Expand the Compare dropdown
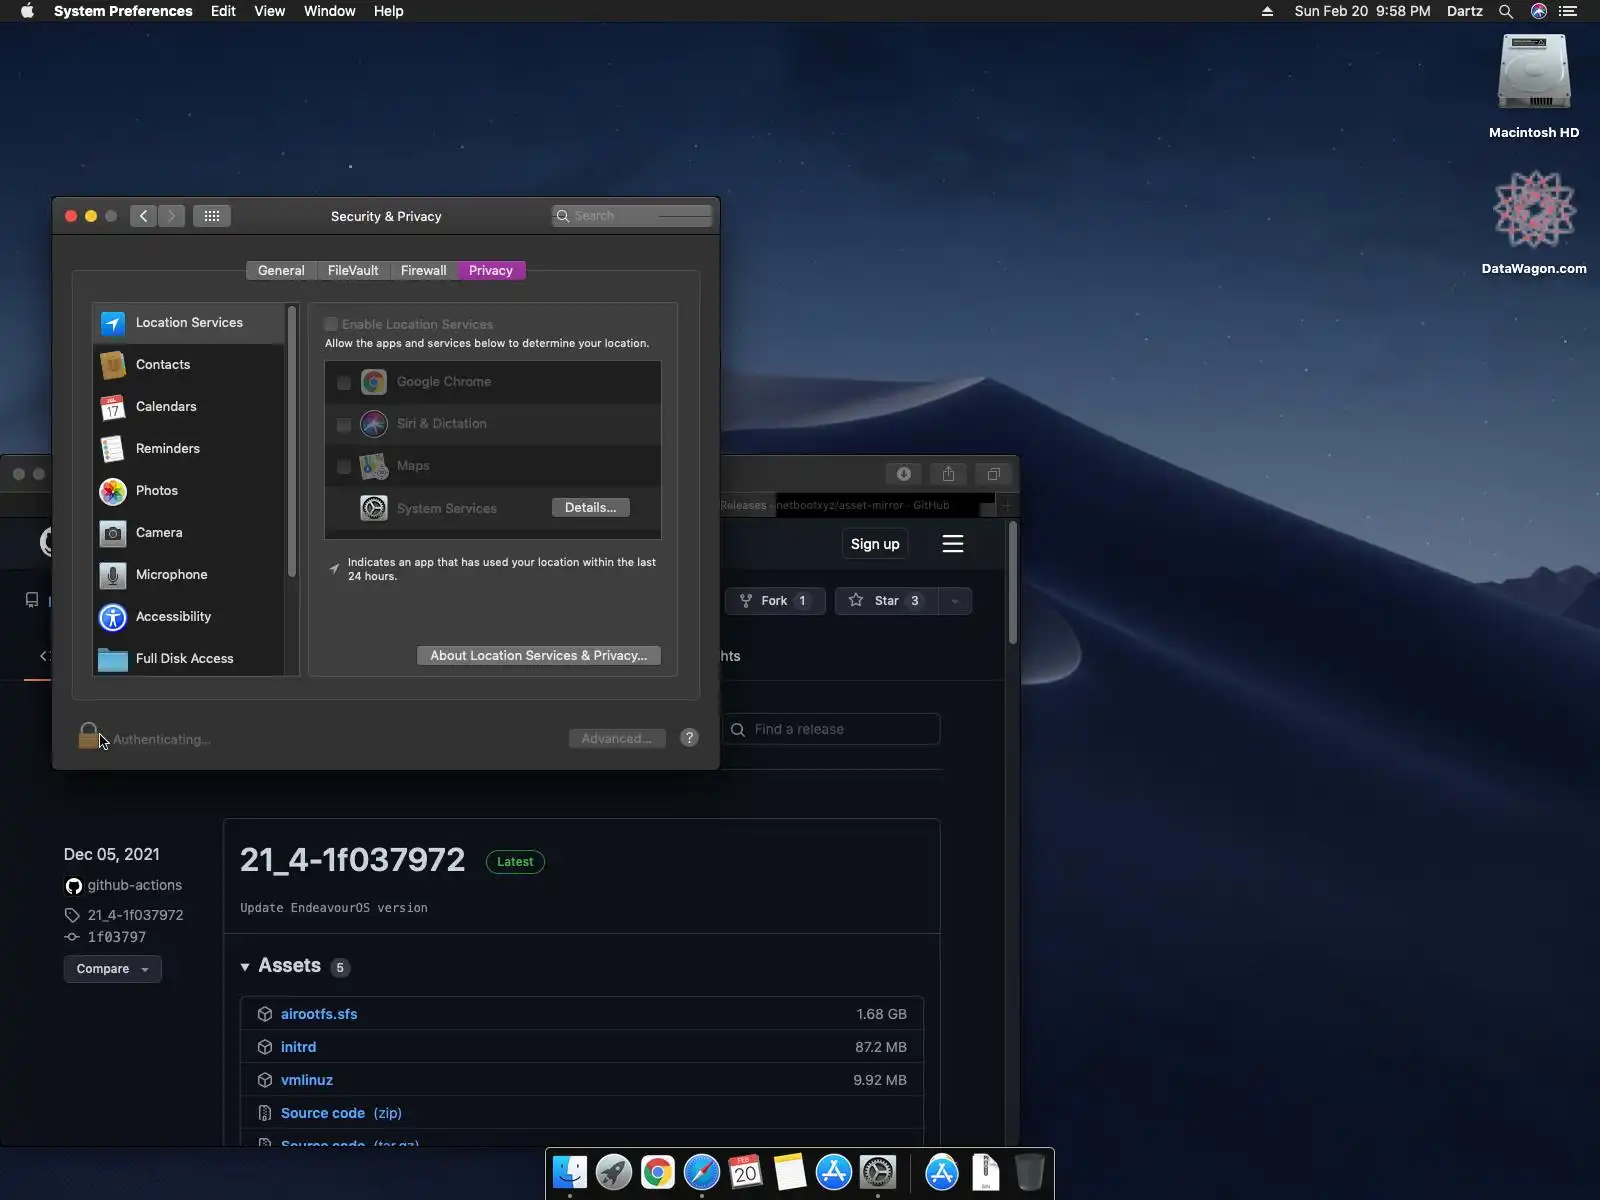This screenshot has width=1600, height=1200. click(113, 969)
